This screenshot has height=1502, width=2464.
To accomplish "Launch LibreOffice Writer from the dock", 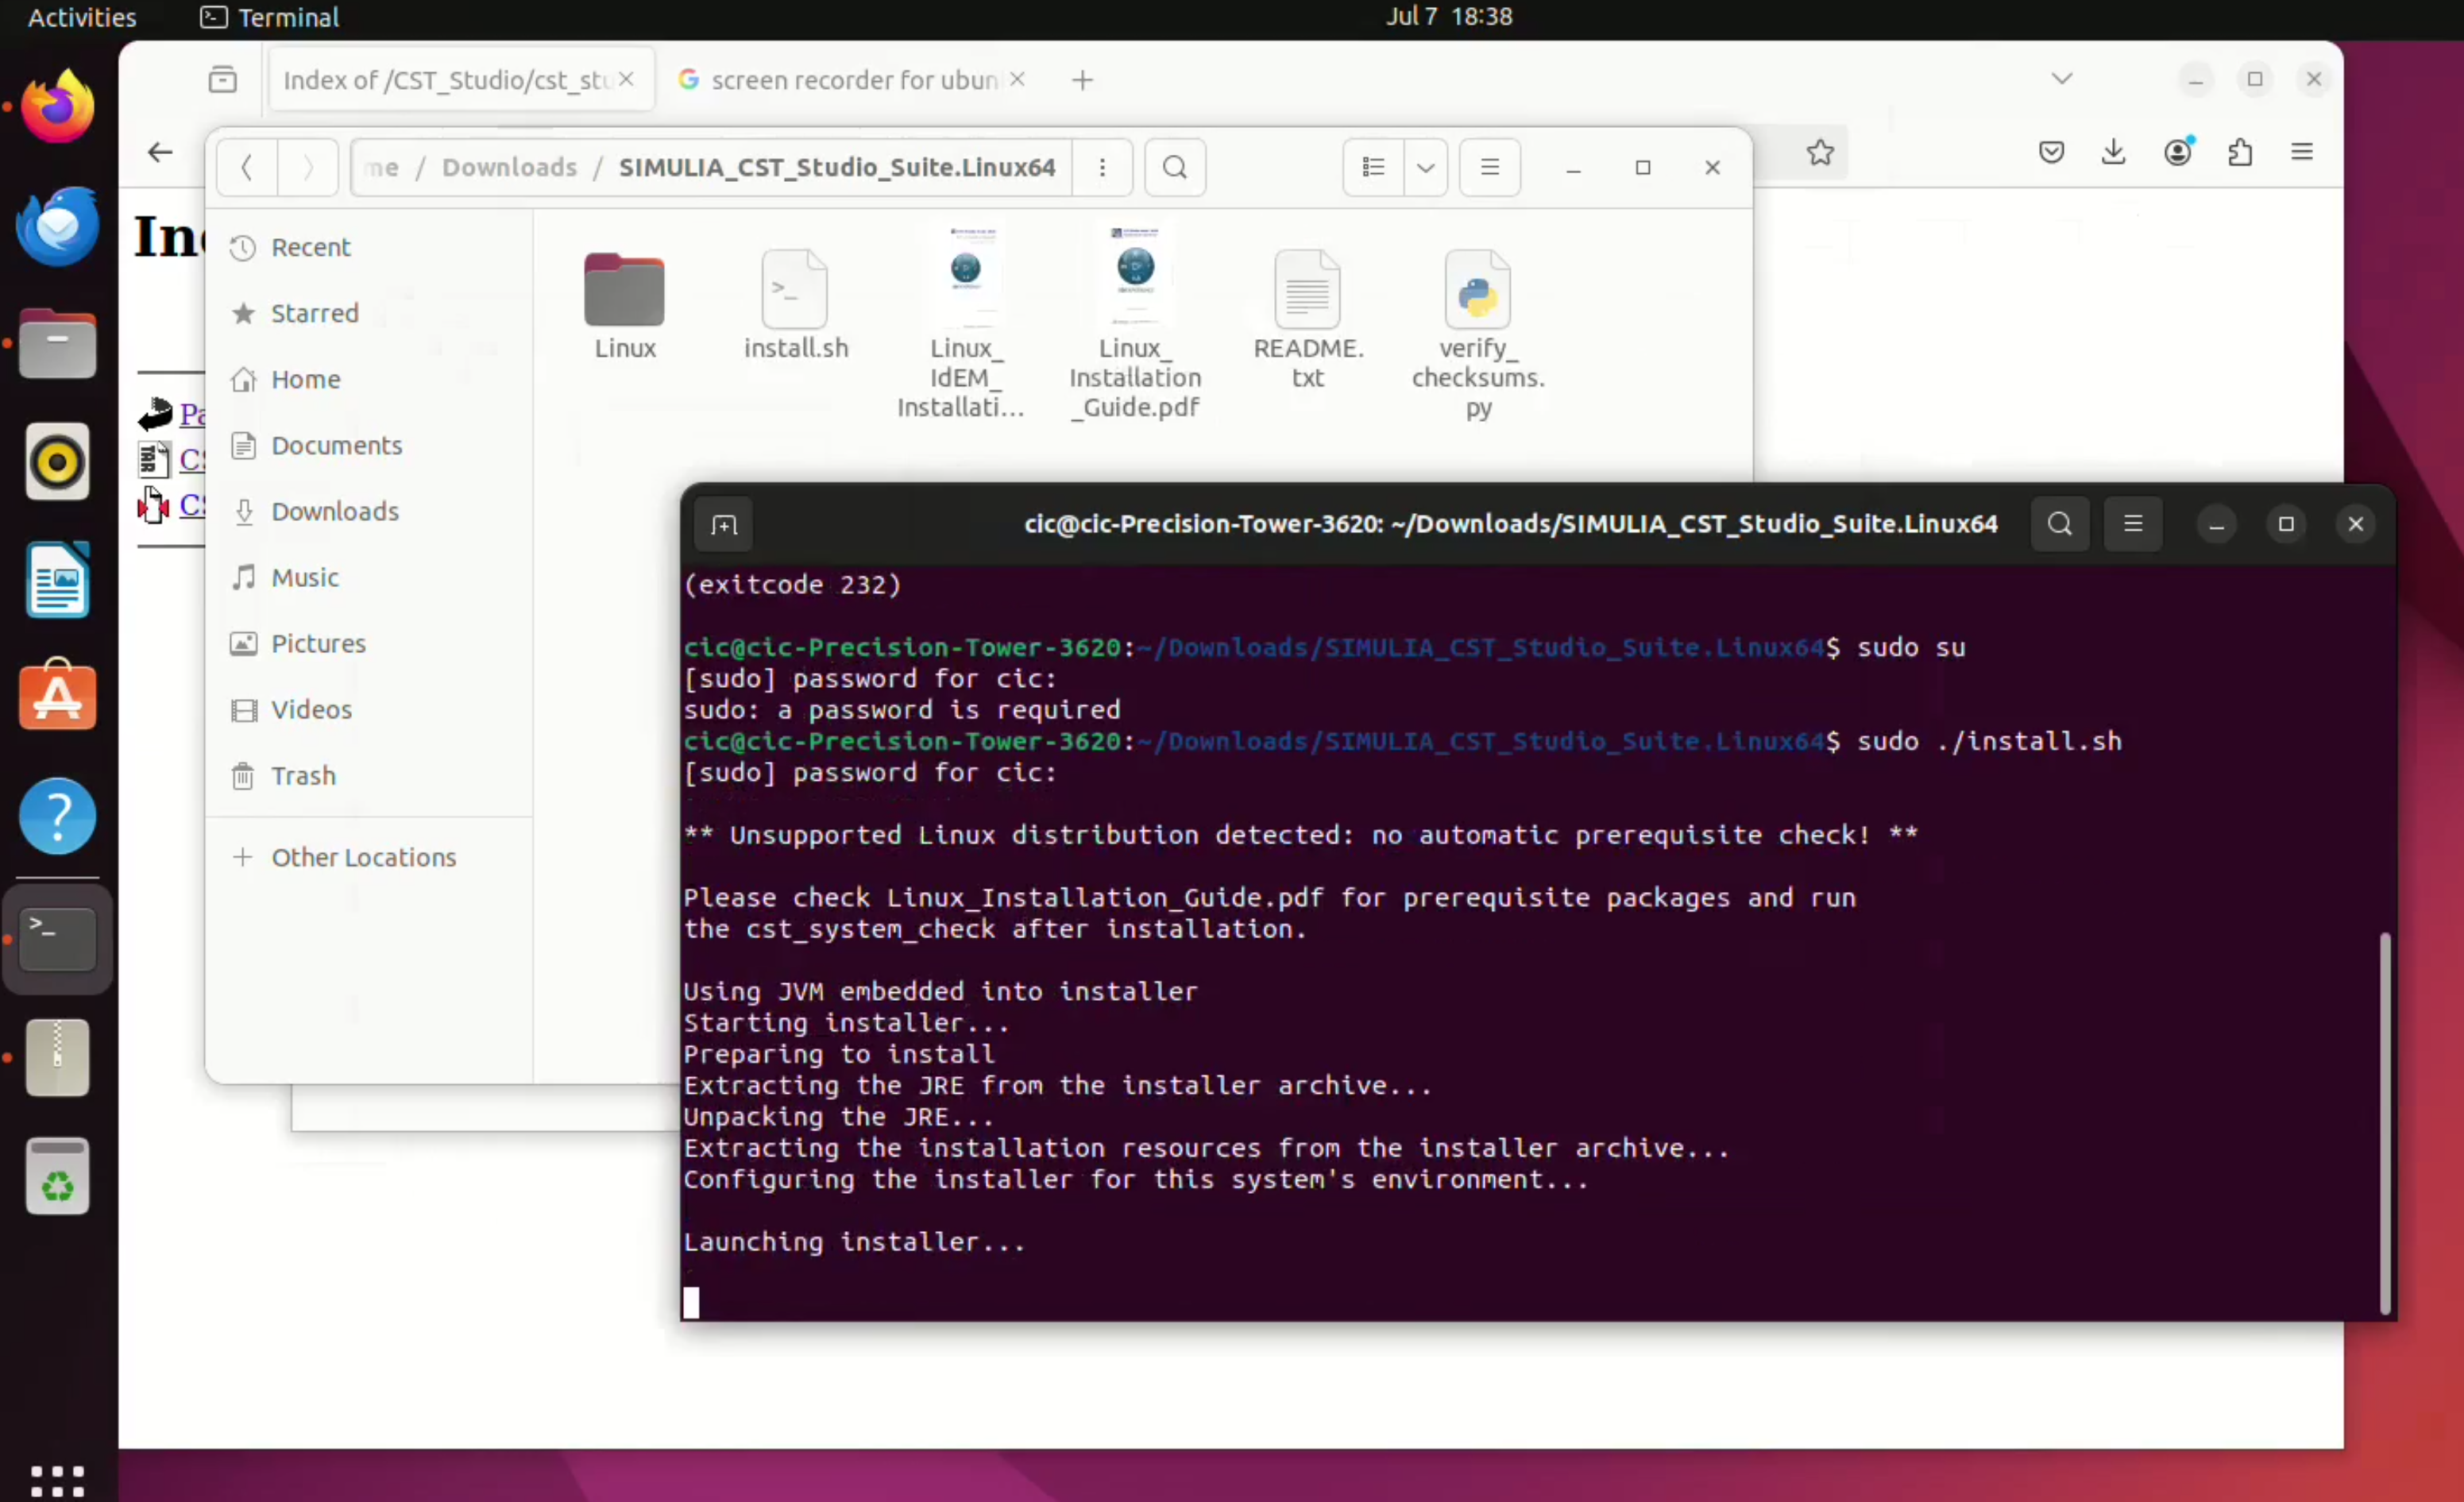I will click(x=57, y=580).
